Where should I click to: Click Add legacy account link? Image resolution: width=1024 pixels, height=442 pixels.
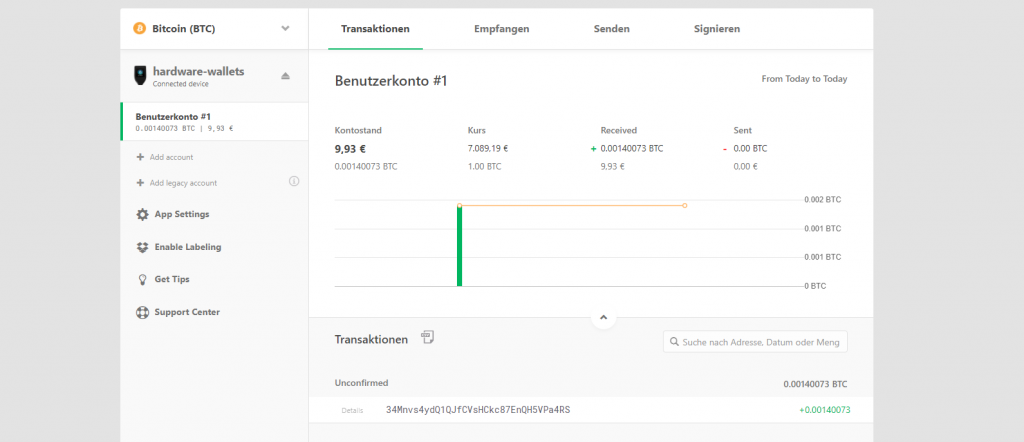tap(182, 183)
